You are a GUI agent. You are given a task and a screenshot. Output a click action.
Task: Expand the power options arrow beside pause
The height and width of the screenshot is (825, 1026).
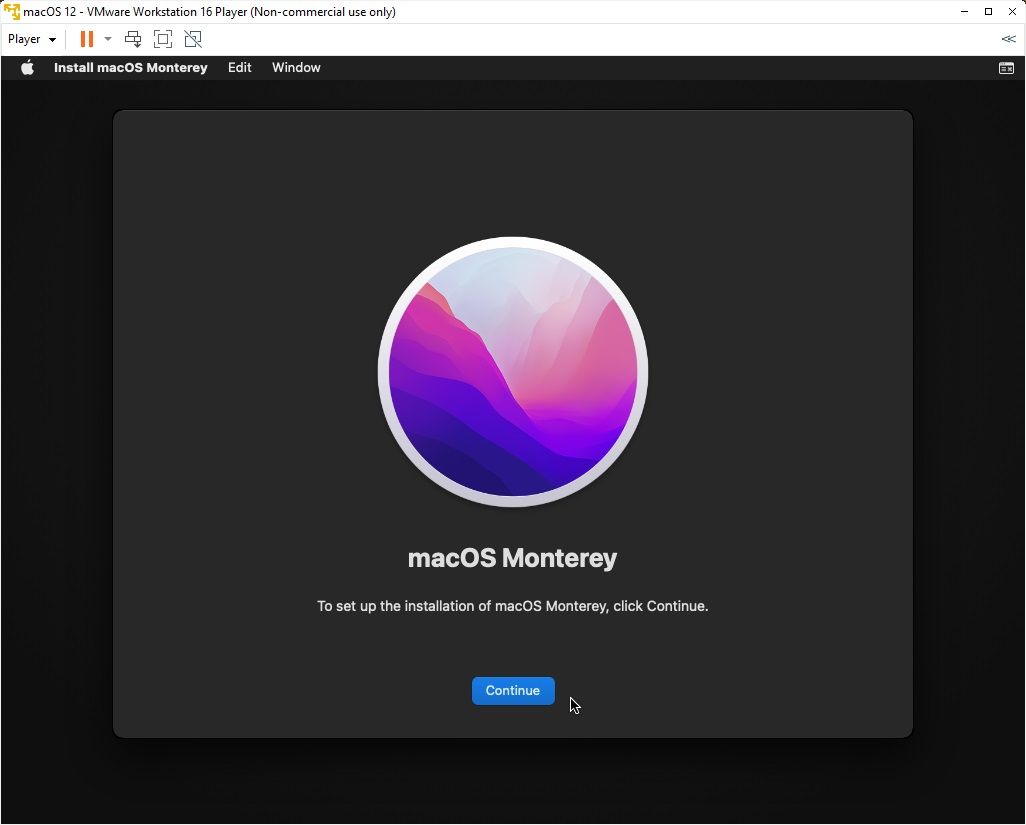tap(108, 39)
